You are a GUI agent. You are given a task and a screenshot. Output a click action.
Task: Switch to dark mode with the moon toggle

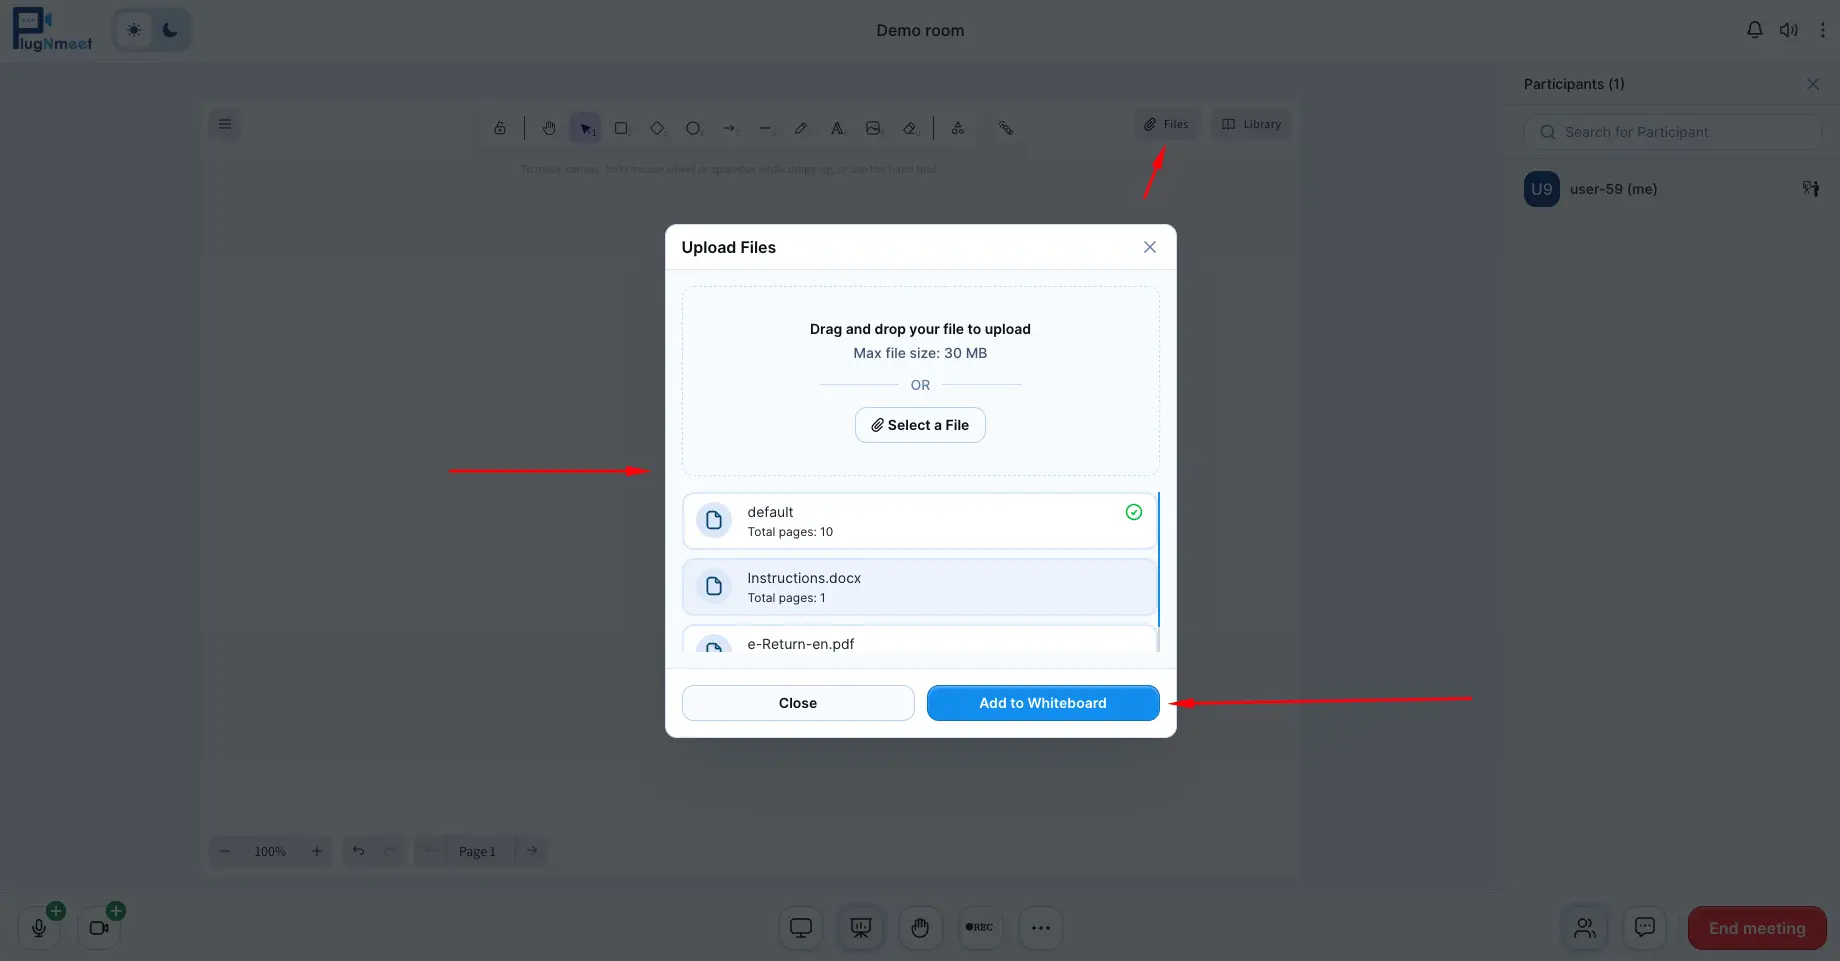[168, 29]
